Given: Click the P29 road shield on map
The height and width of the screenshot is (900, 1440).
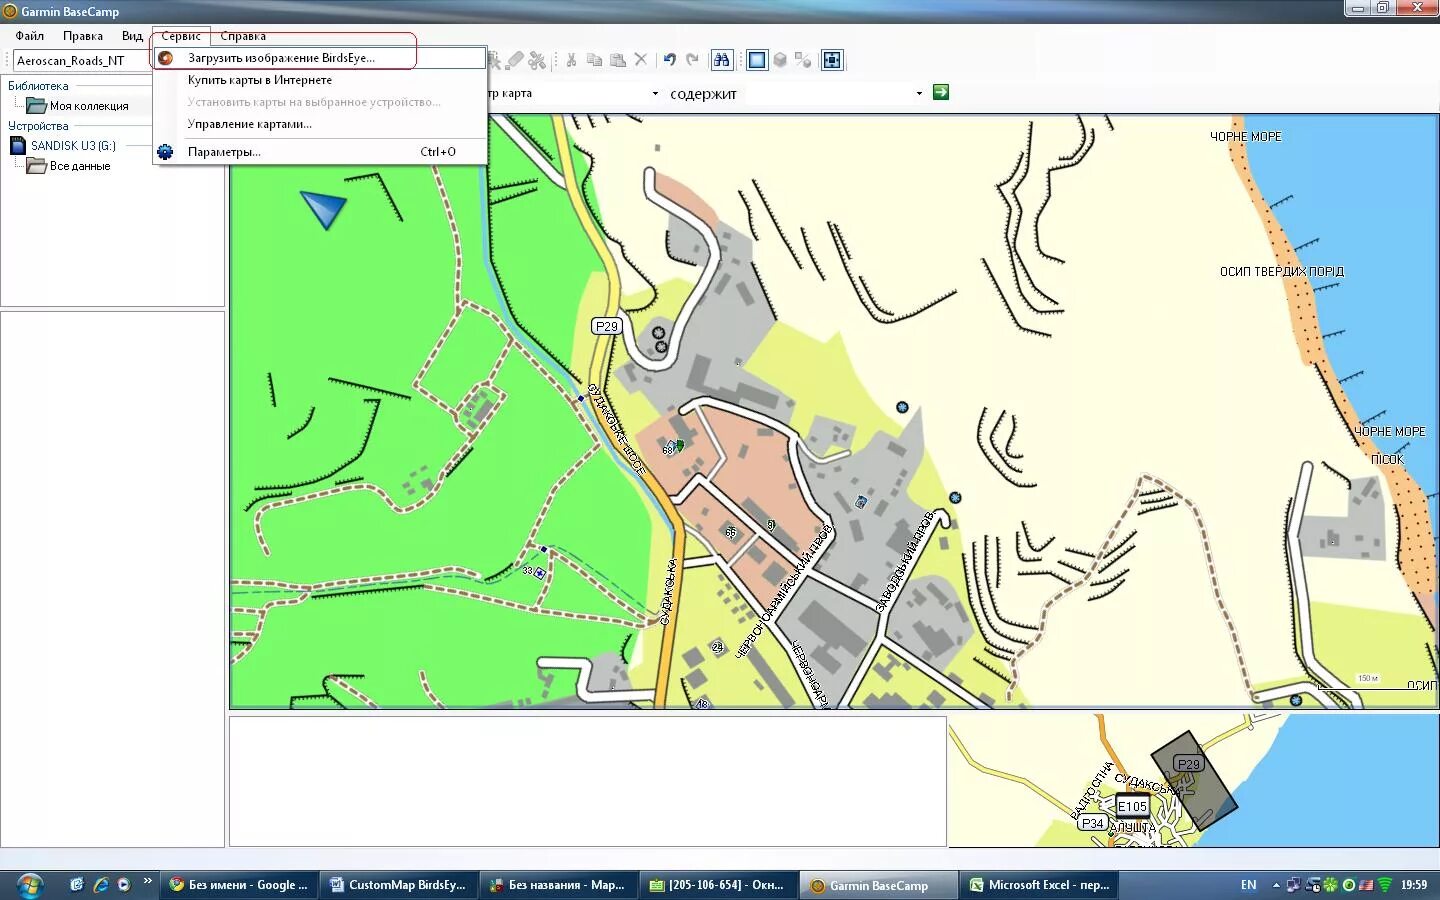Looking at the screenshot, I should point(607,326).
